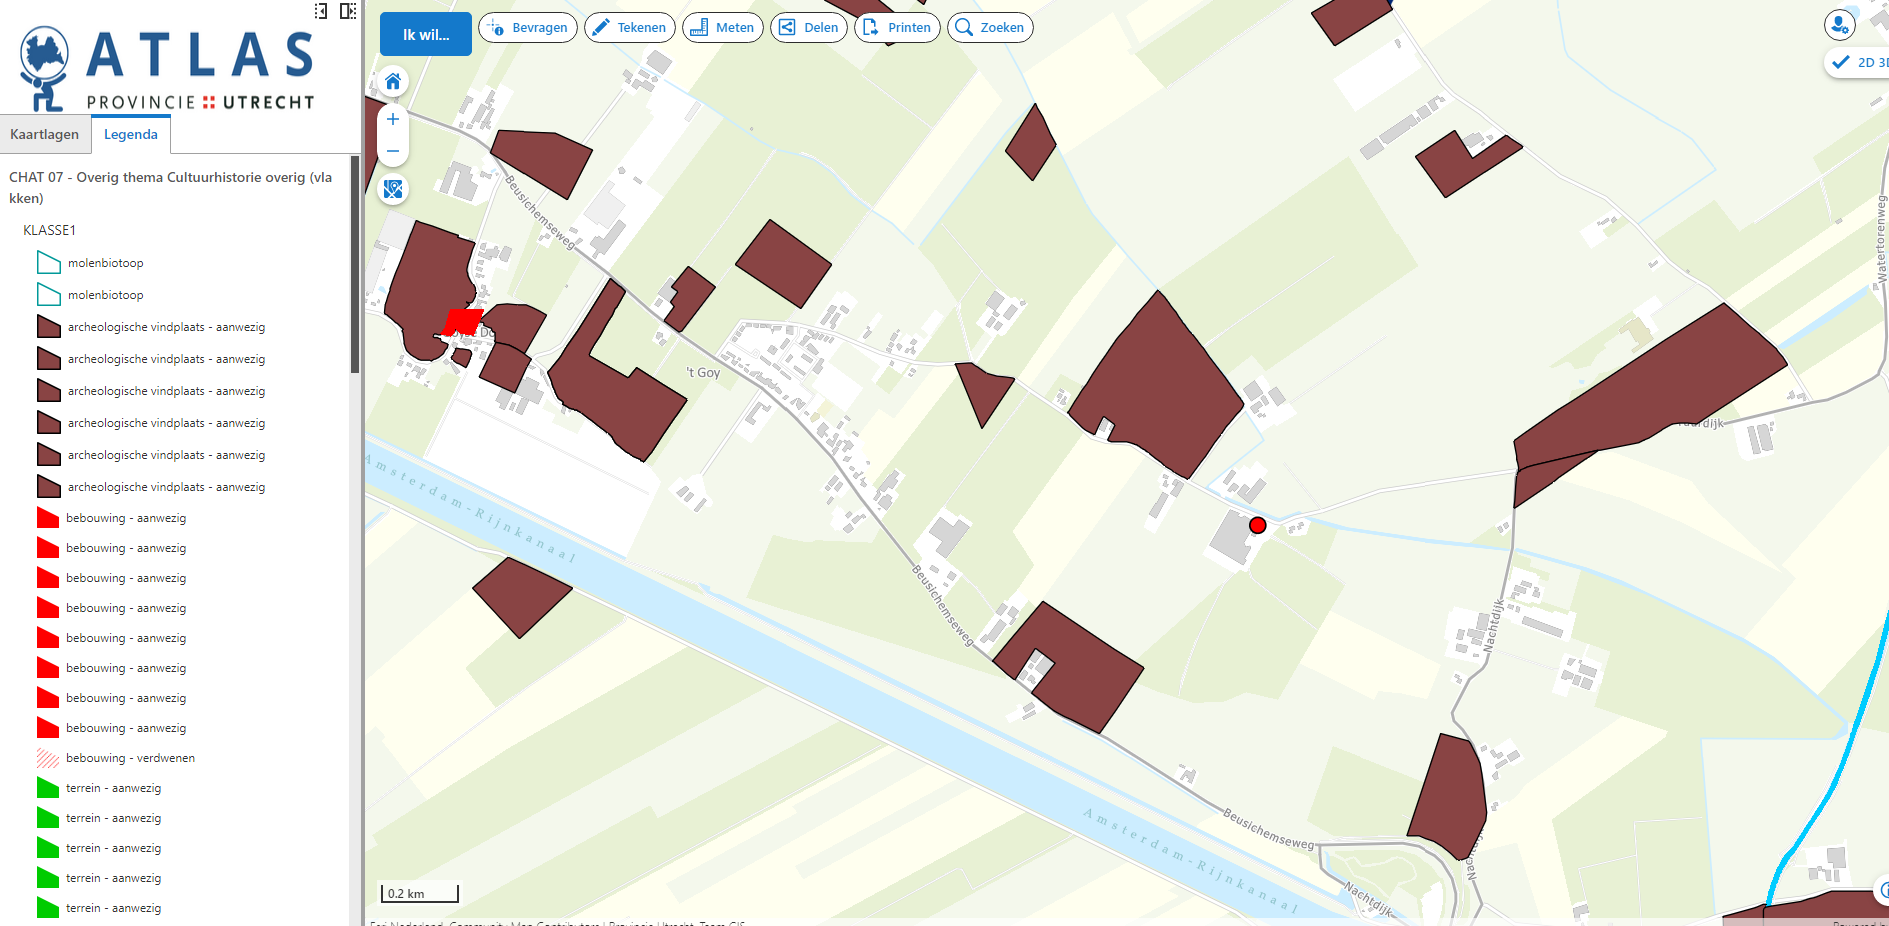Click the legend panel vertical scrollbar
This screenshot has height=926, width=1889.
(x=355, y=265)
